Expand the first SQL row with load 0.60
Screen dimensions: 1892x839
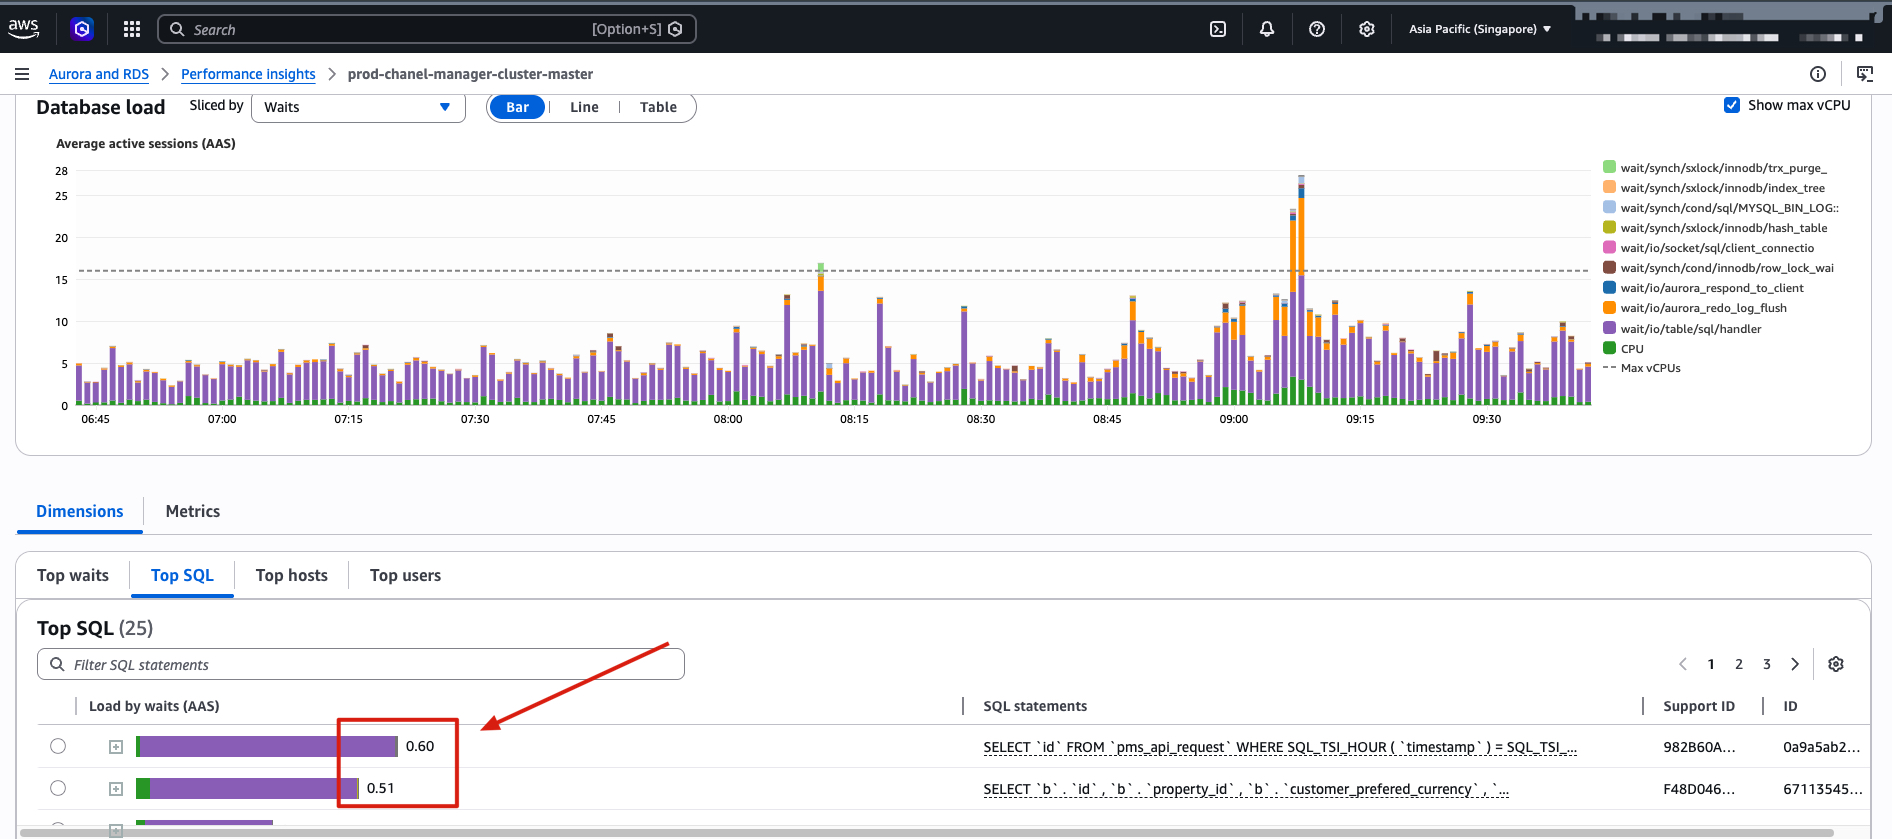pyautogui.click(x=116, y=747)
